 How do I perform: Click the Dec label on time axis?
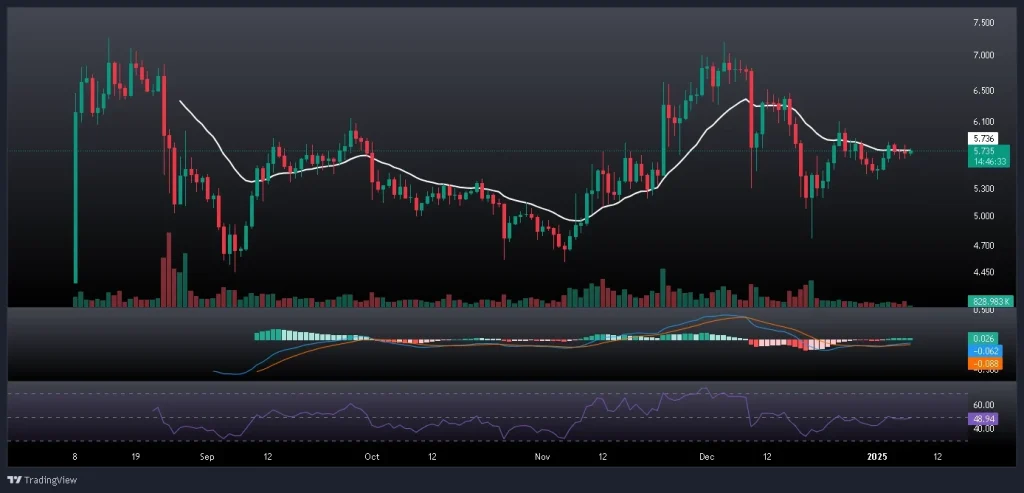coord(707,457)
